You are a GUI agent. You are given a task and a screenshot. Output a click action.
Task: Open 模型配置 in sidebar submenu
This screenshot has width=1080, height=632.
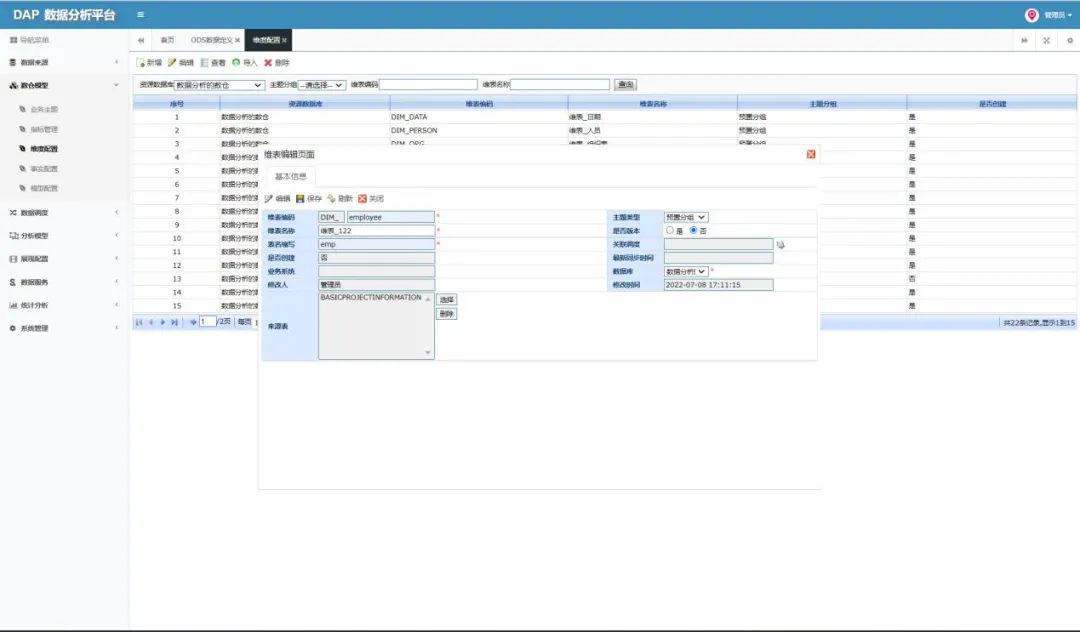click(x=44, y=188)
